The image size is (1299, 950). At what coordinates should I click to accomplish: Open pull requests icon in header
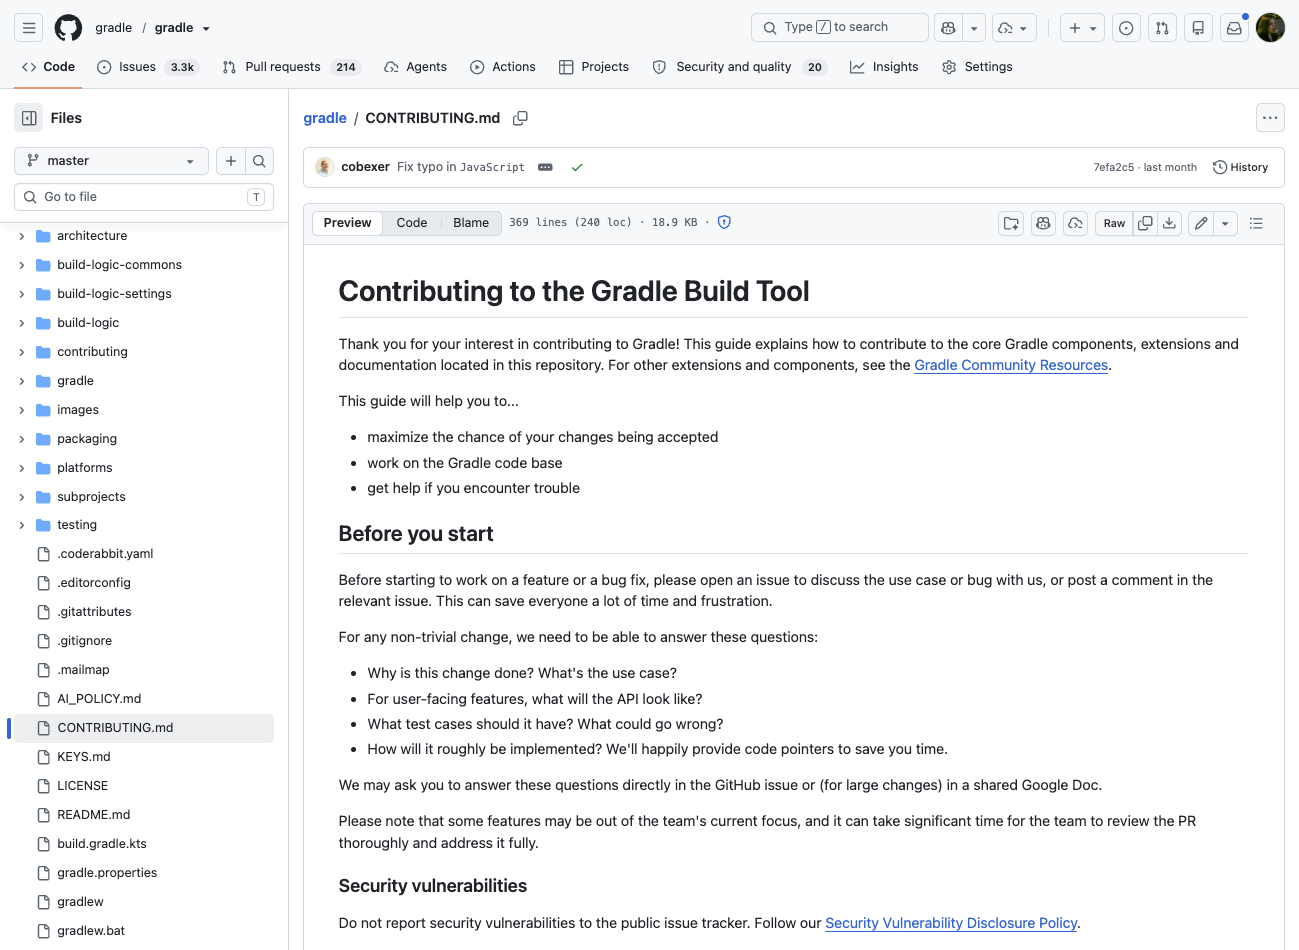pos(1162,28)
